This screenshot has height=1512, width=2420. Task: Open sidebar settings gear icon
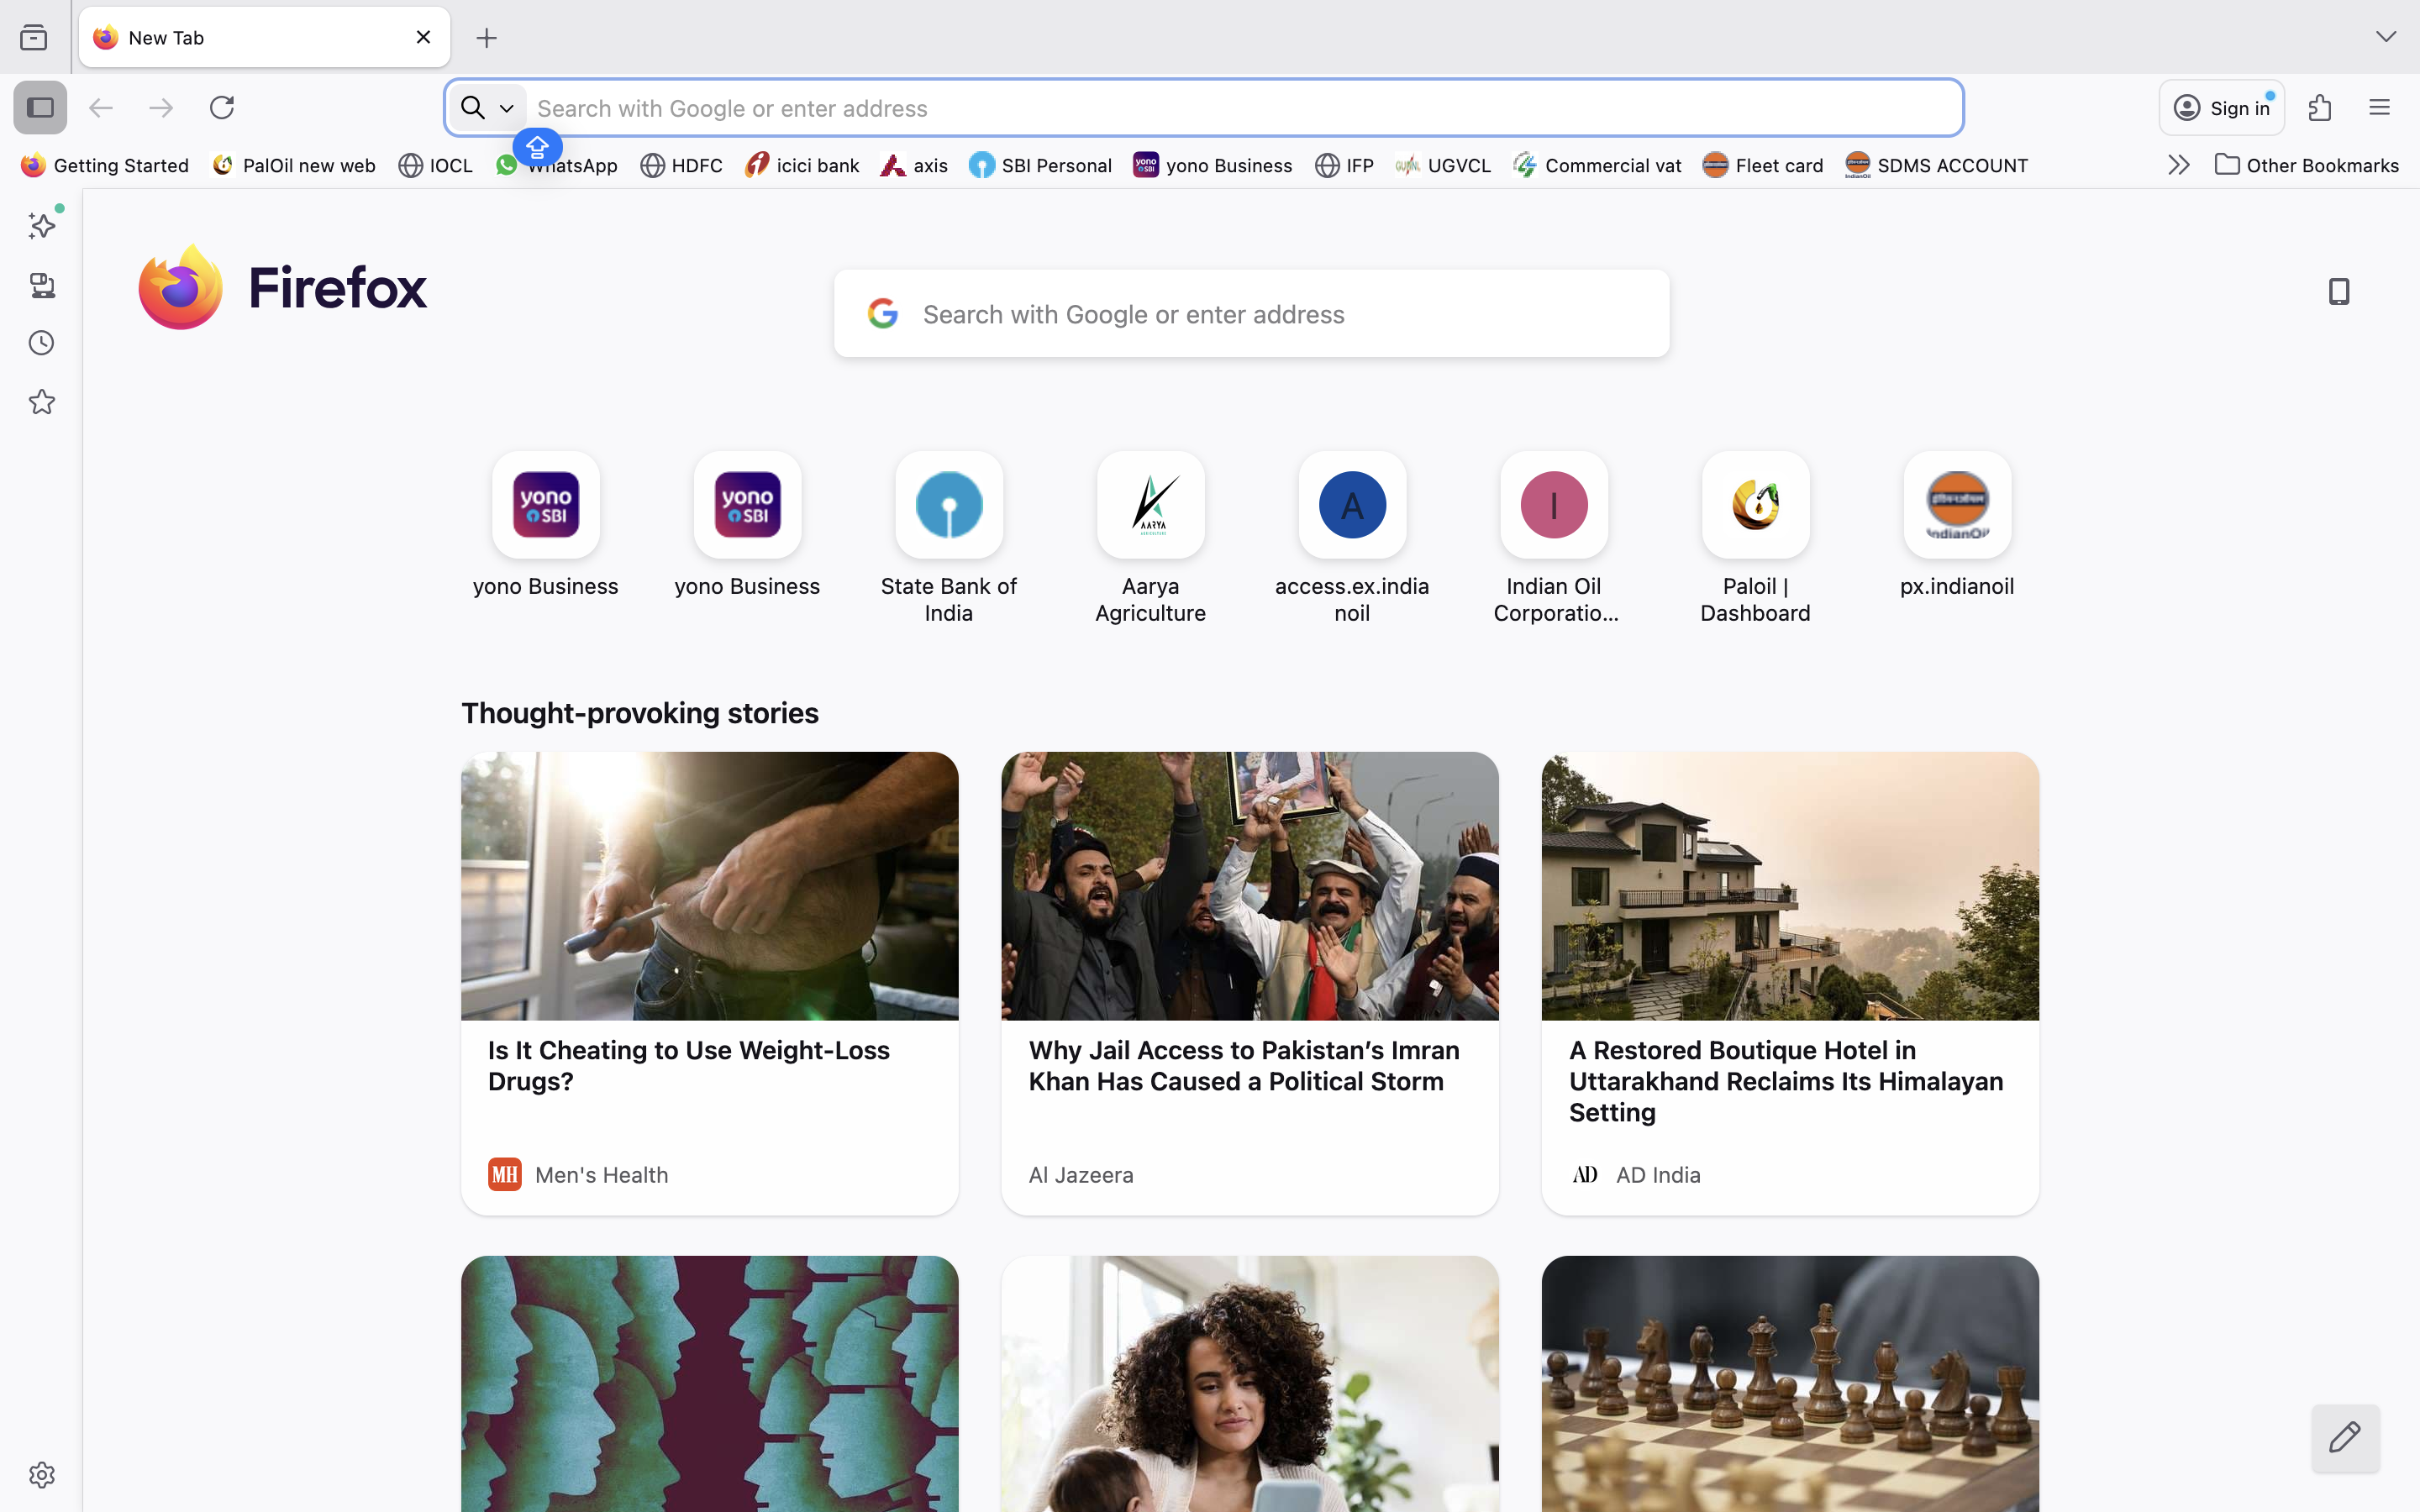(42, 1475)
